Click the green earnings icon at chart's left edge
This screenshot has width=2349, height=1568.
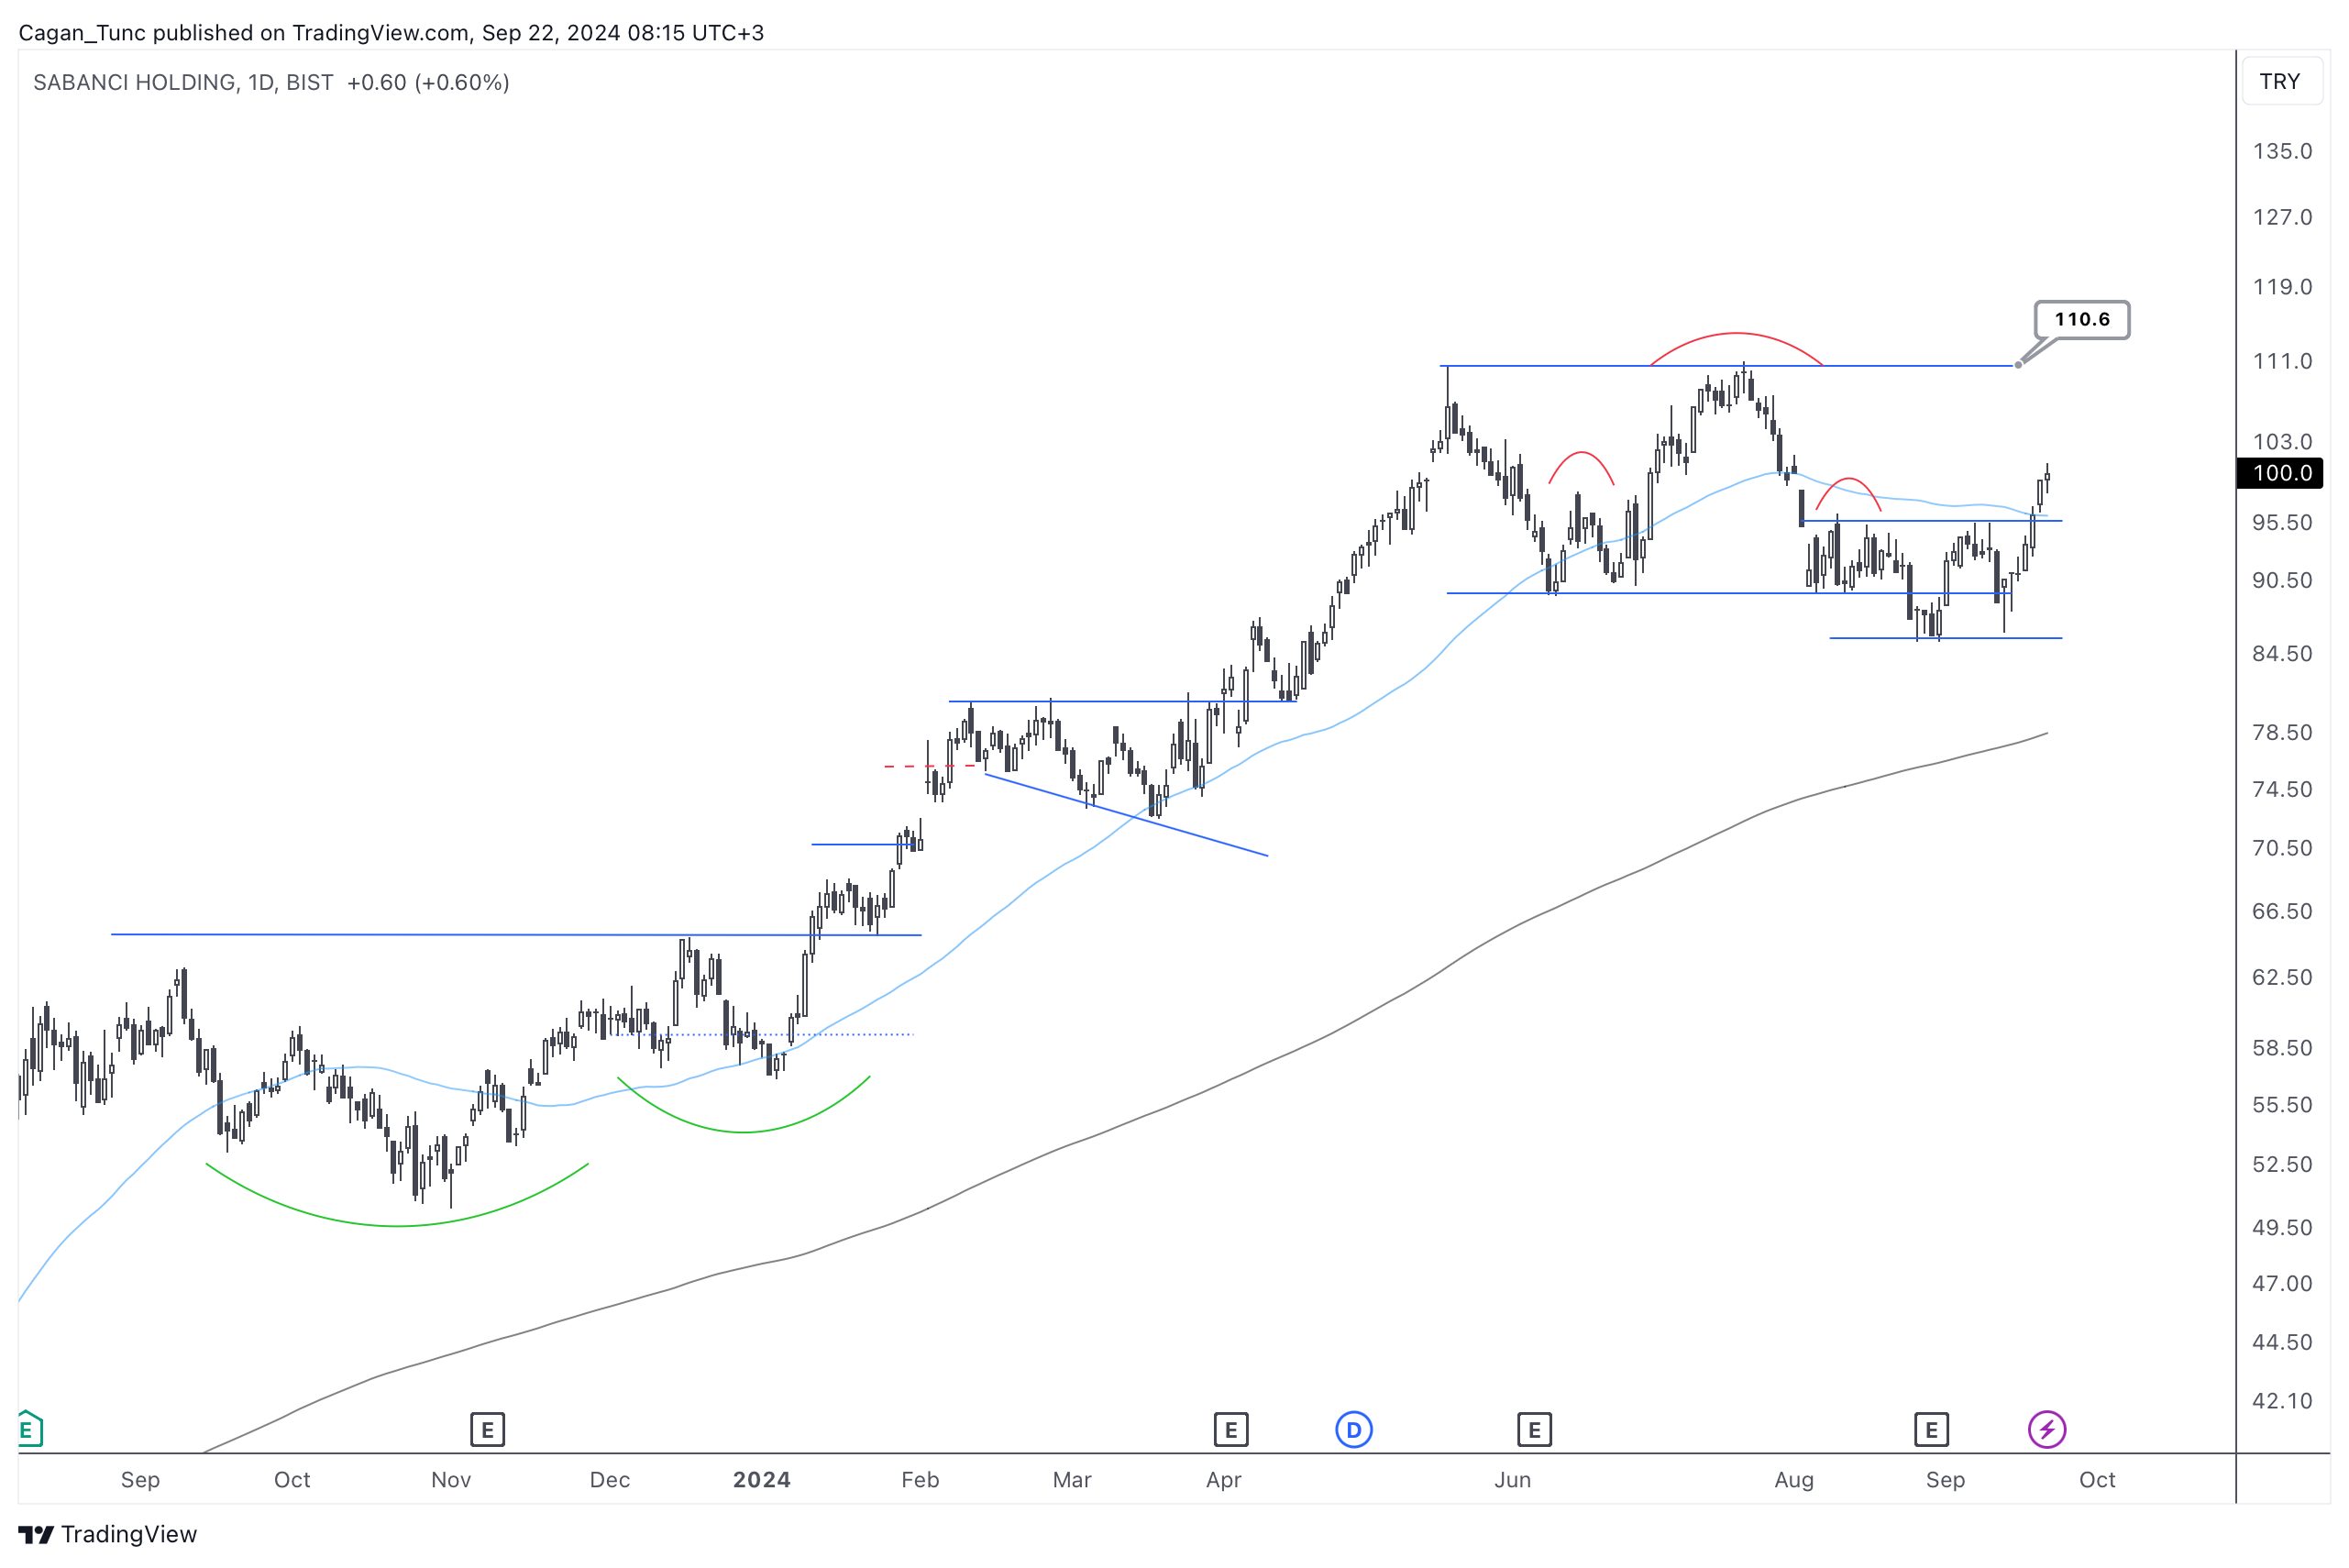tap(28, 1429)
